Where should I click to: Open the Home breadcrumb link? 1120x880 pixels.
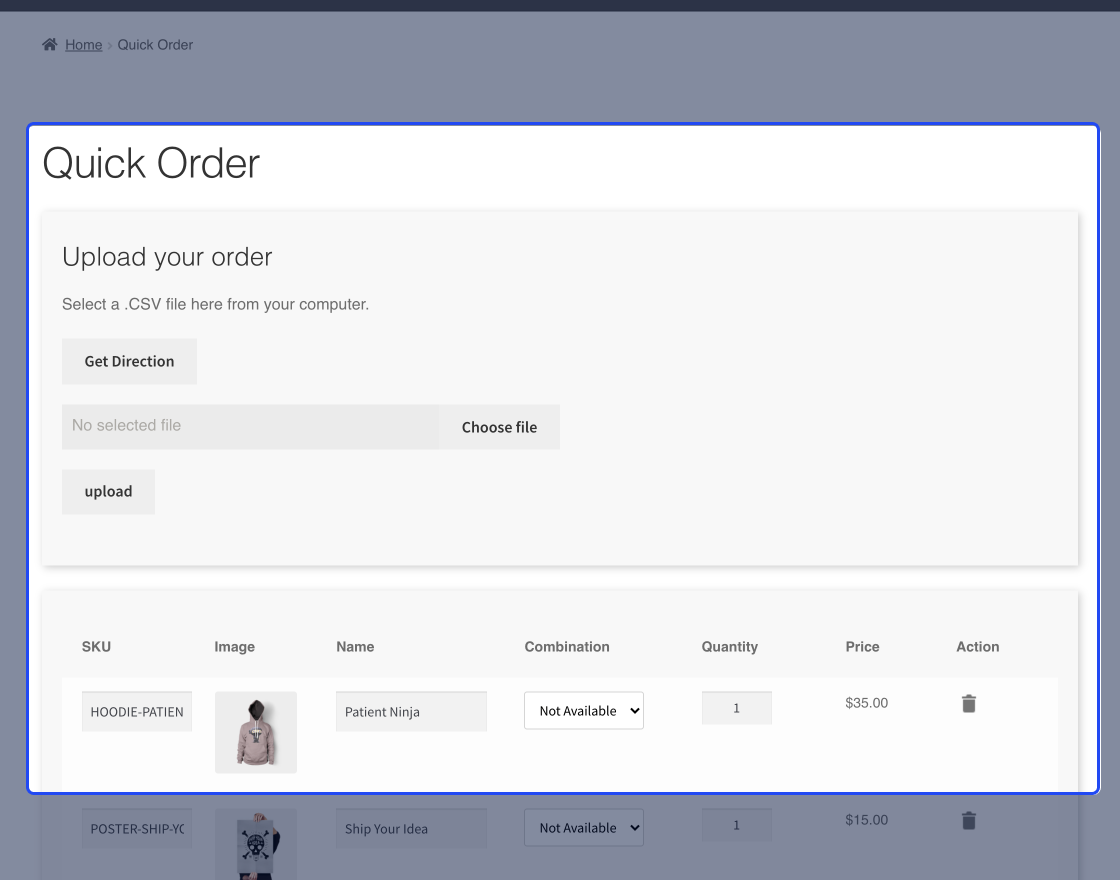[x=83, y=44]
